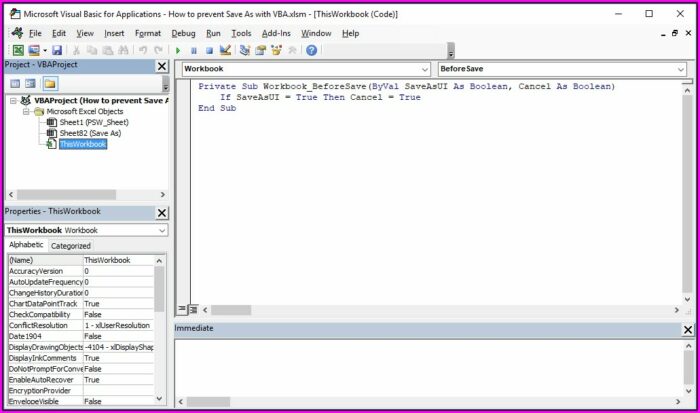Click the greyed Toolbox icon

292,50
